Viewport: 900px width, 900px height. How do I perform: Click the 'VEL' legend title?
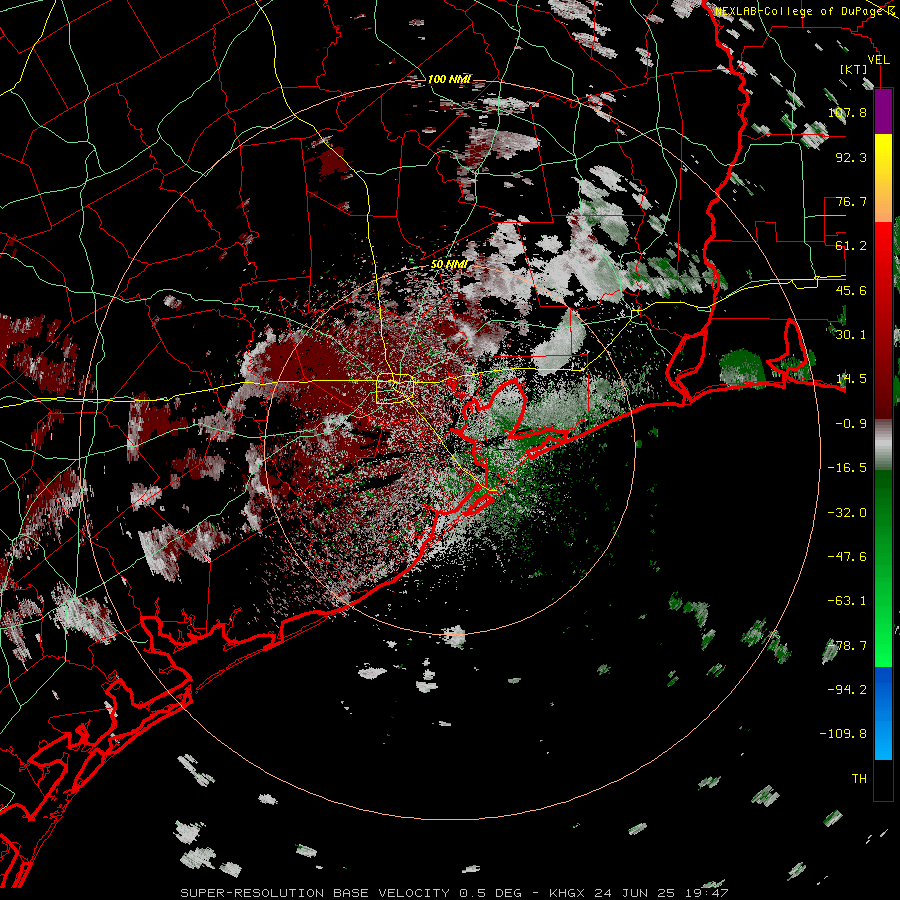tap(878, 60)
